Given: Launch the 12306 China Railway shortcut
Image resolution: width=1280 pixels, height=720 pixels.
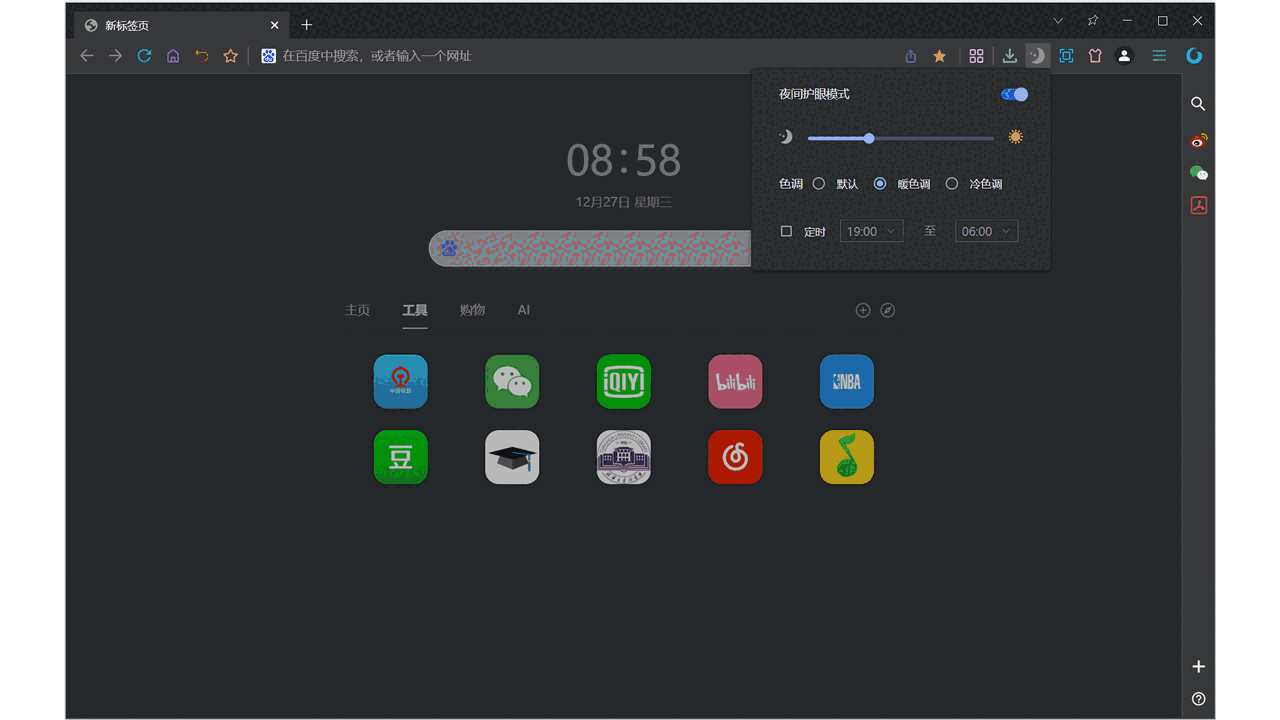Looking at the screenshot, I should 400,381.
